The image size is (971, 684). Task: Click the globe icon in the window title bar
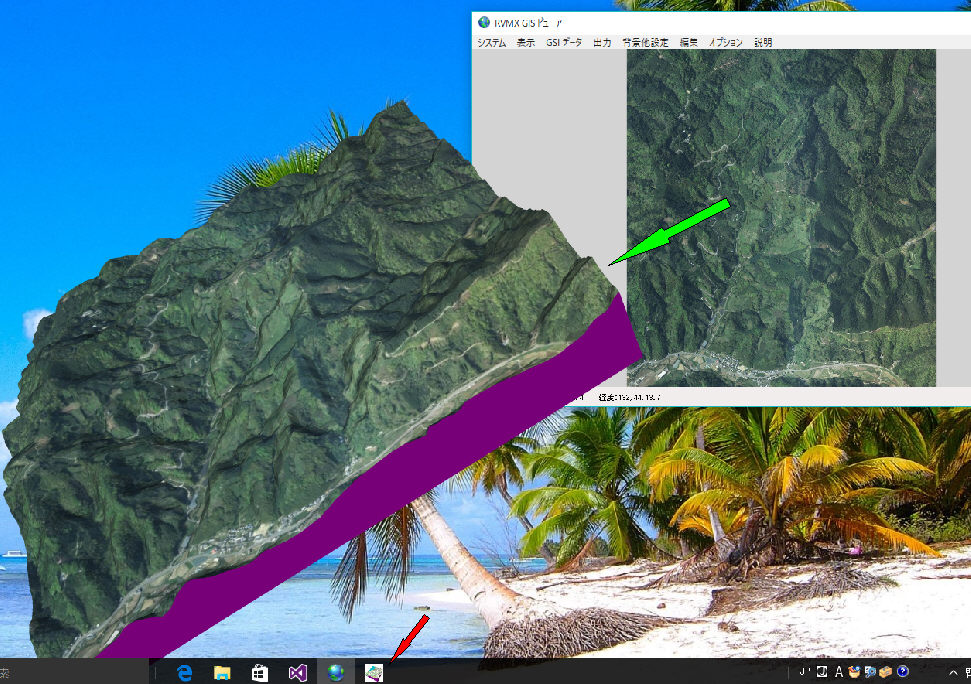pyautogui.click(x=484, y=22)
